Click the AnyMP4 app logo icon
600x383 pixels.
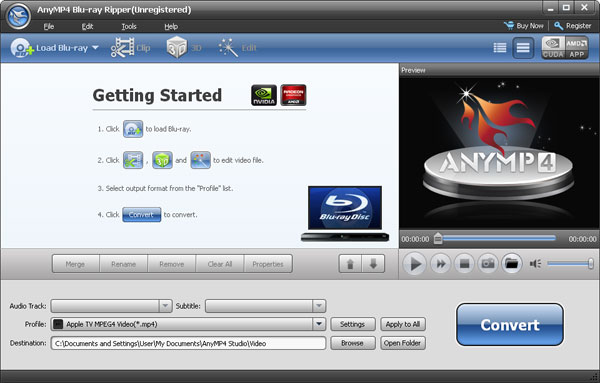[18, 16]
